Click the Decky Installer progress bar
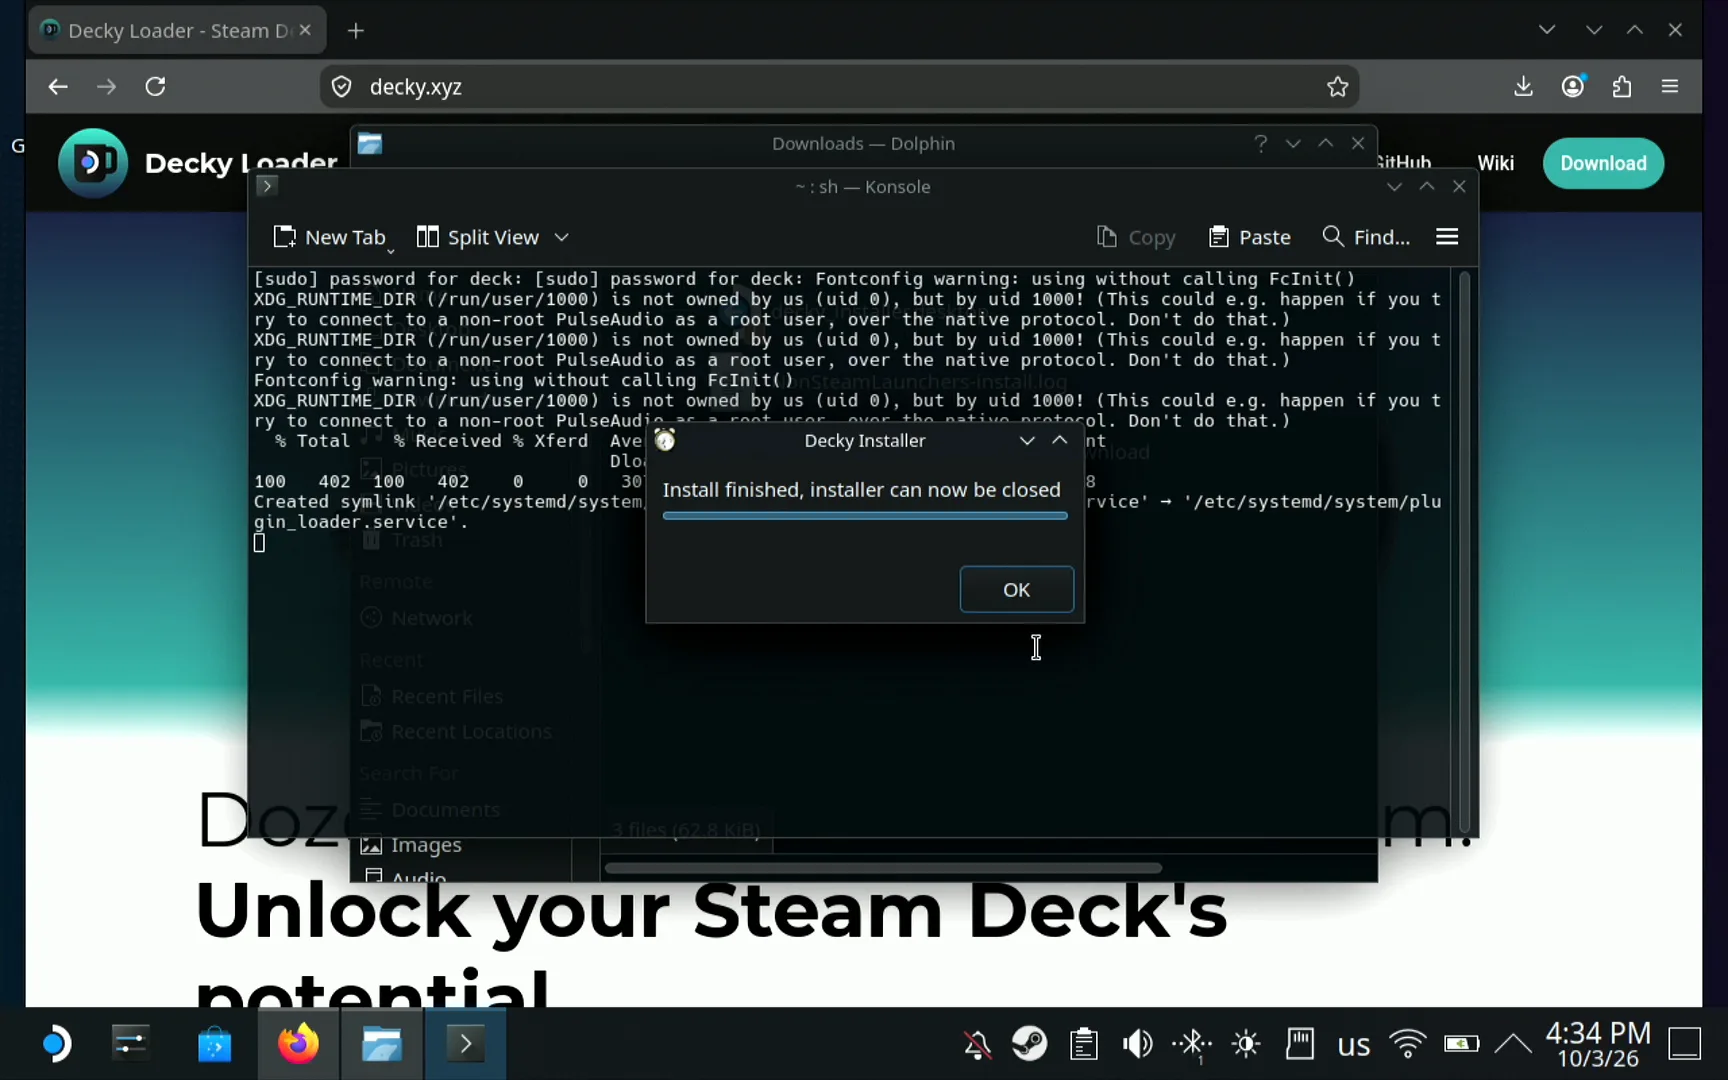 [x=865, y=516]
